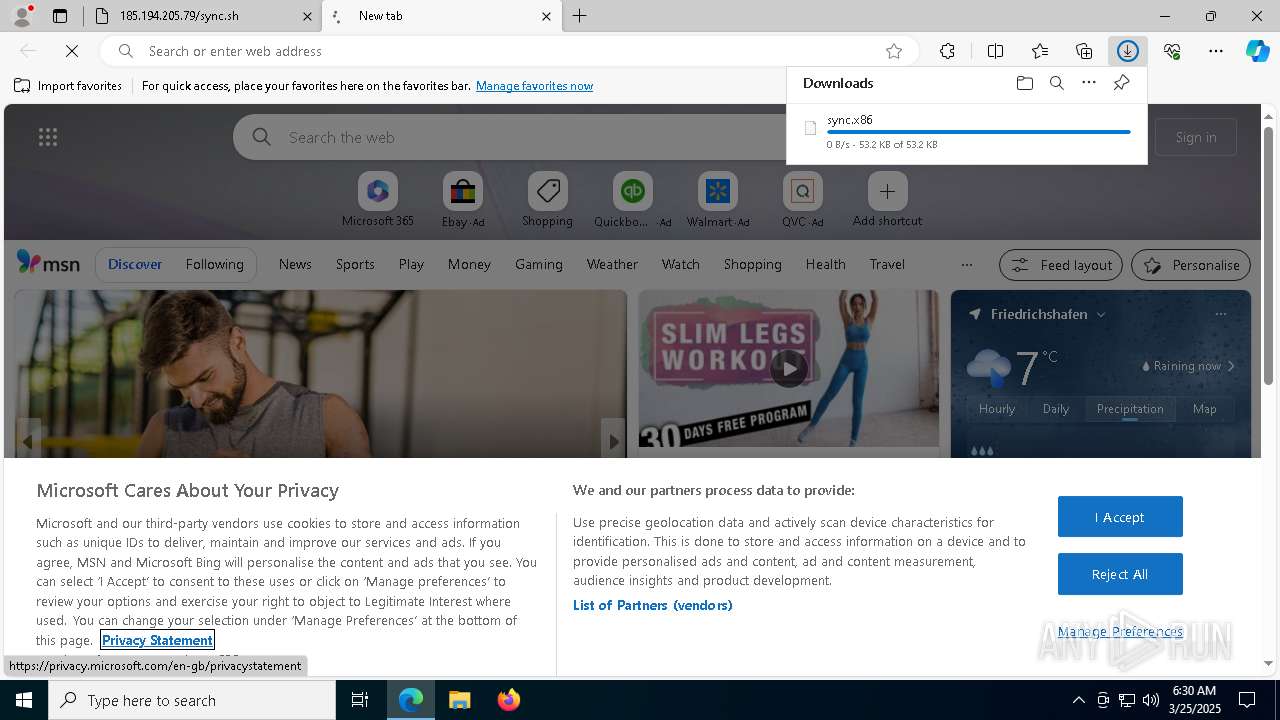The height and width of the screenshot is (720, 1280).
Task: Open the Manage Preferences link
Action: (x=1120, y=631)
